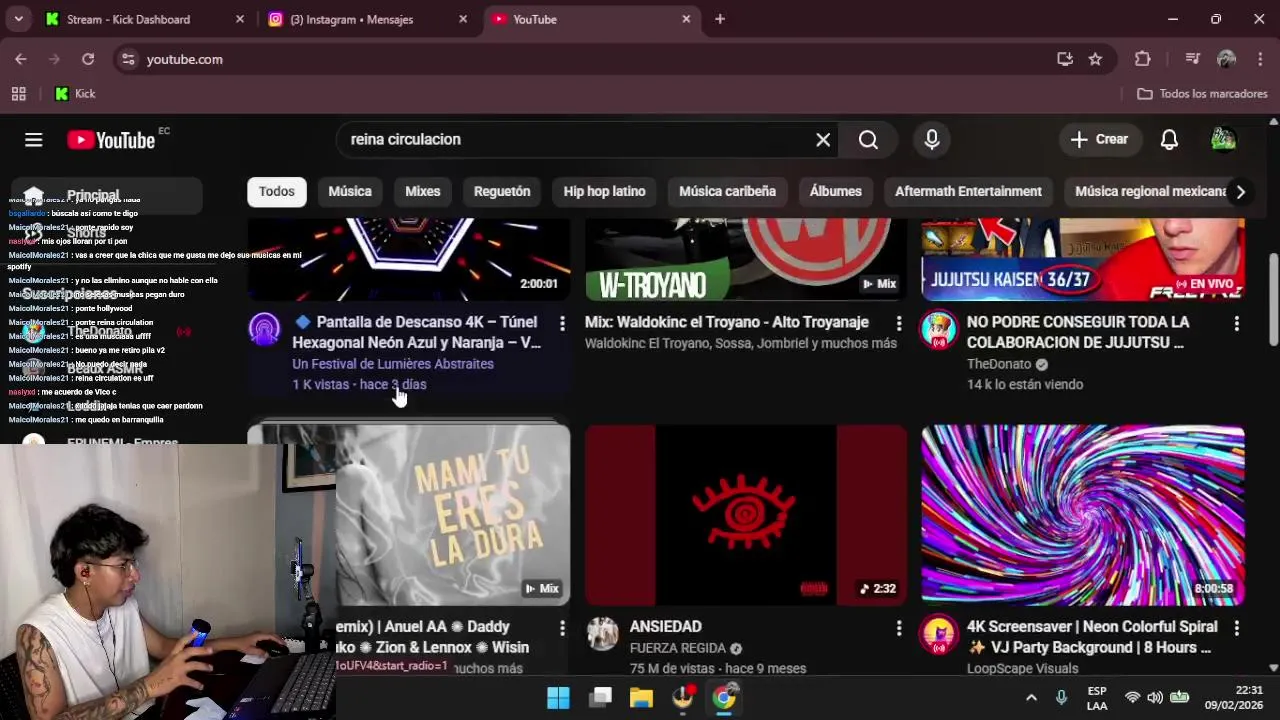Show hidden system tray icons
This screenshot has height=720, width=1280.
(x=1031, y=698)
